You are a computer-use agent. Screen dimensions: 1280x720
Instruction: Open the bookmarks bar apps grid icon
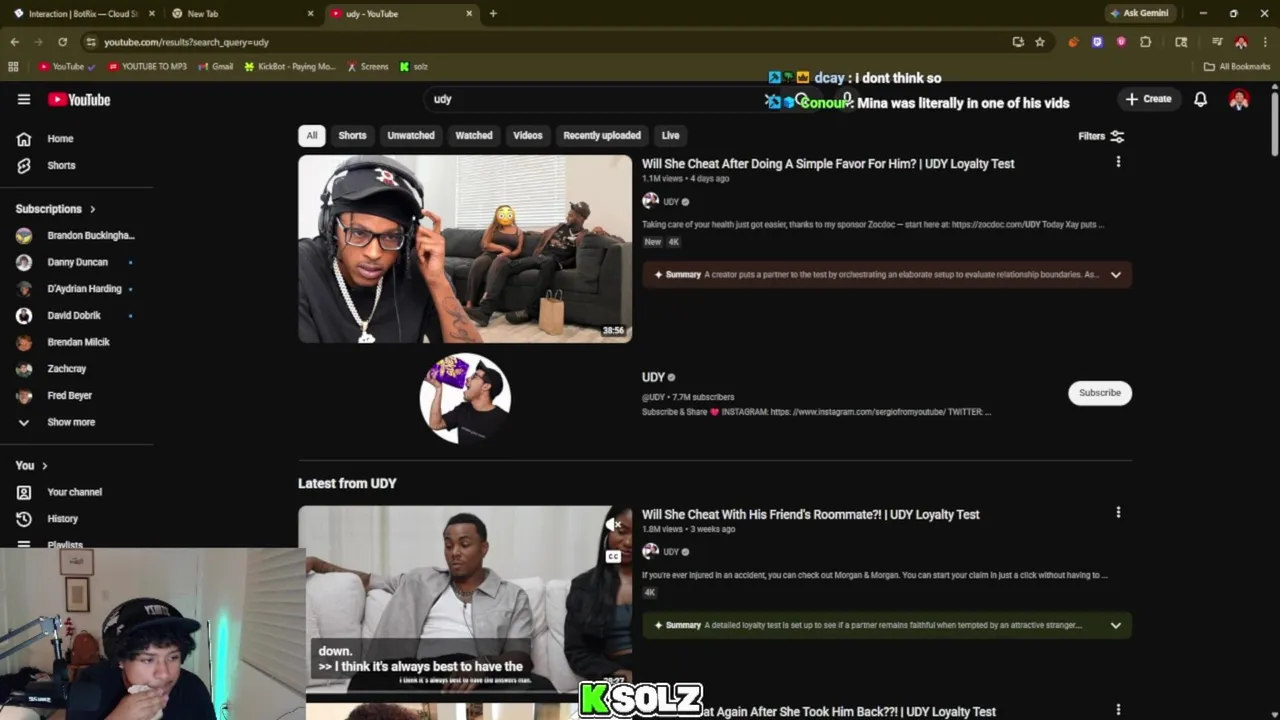pyautogui.click(x=13, y=67)
